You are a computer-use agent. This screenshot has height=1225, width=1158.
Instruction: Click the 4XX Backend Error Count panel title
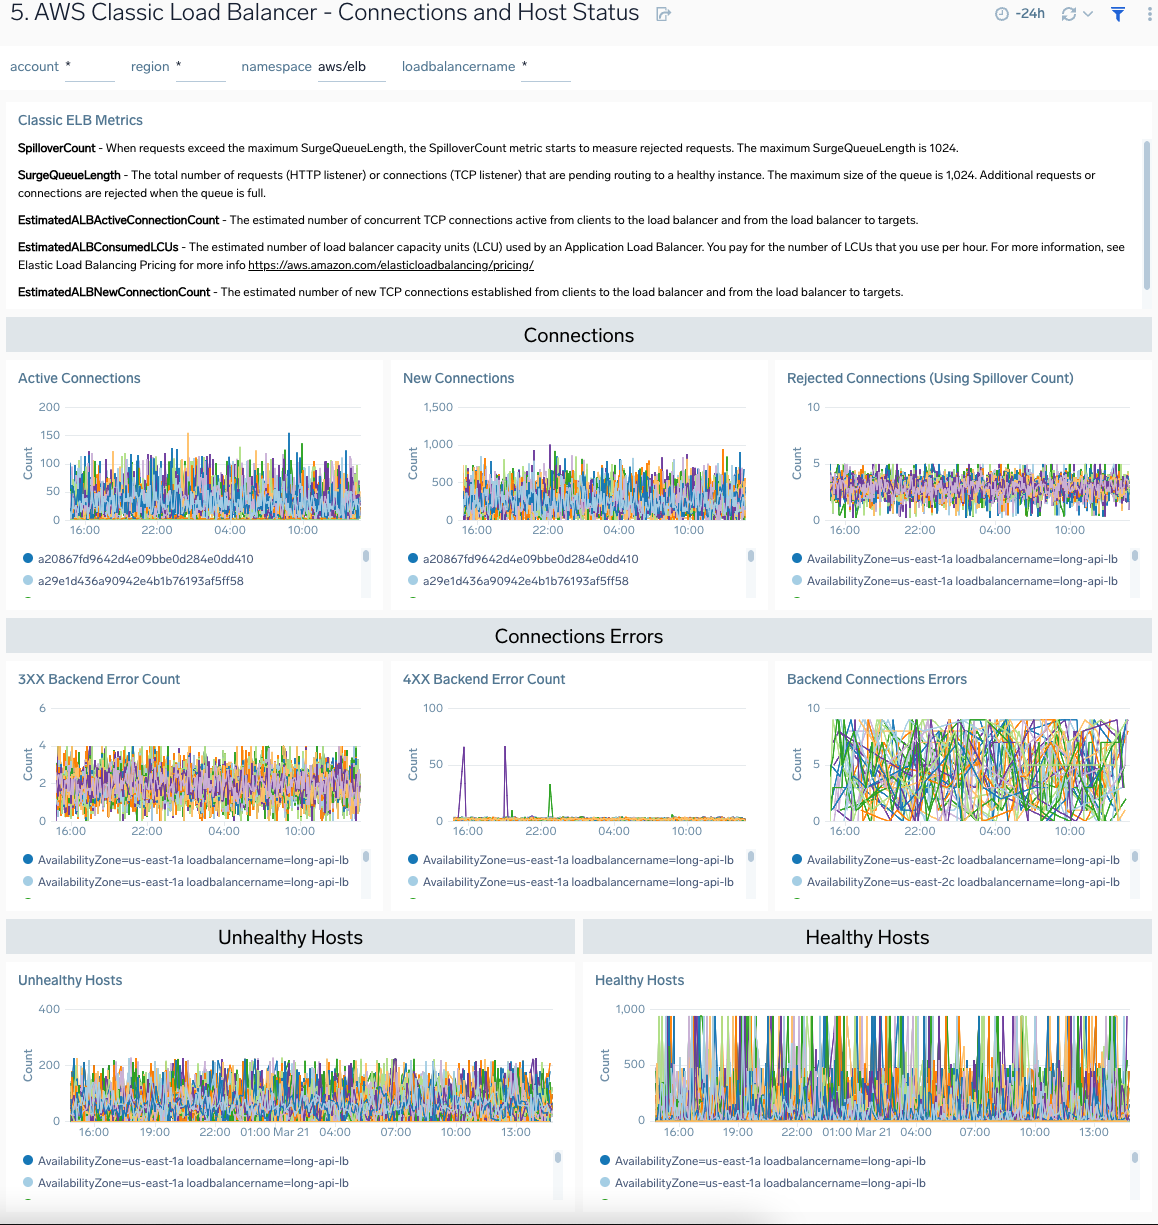[x=484, y=679]
